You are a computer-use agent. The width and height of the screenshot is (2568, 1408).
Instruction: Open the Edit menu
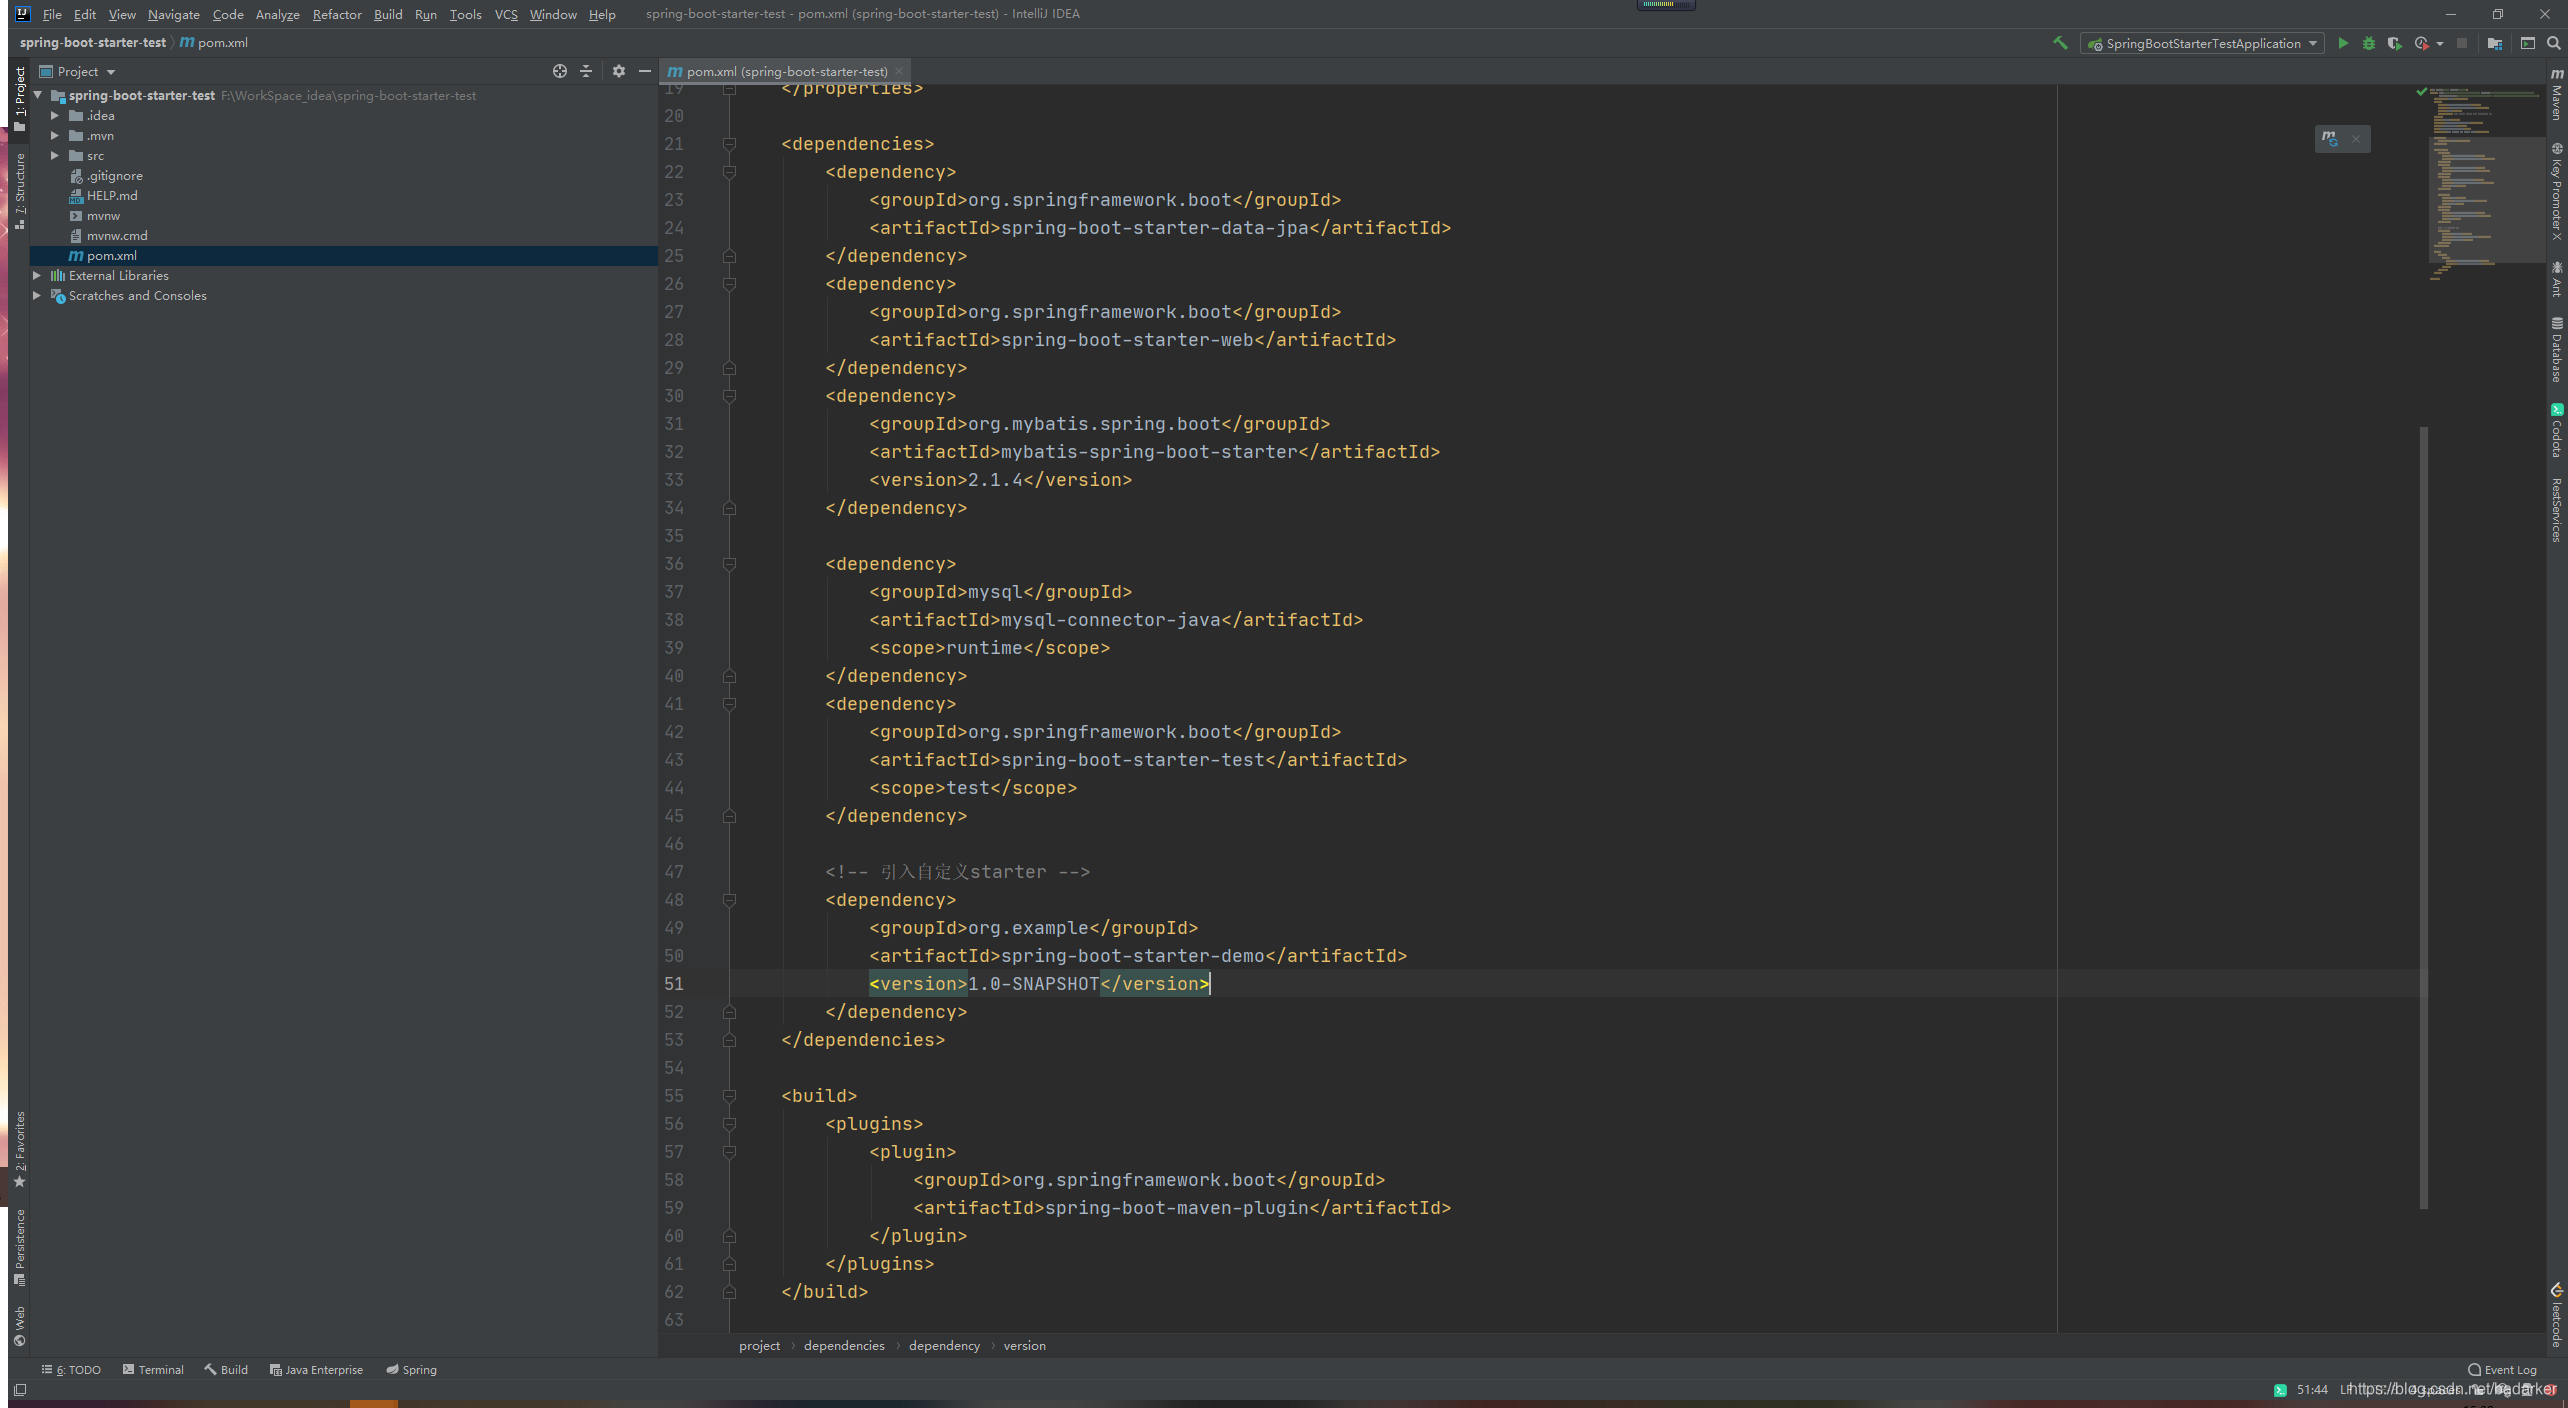click(85, 14)
